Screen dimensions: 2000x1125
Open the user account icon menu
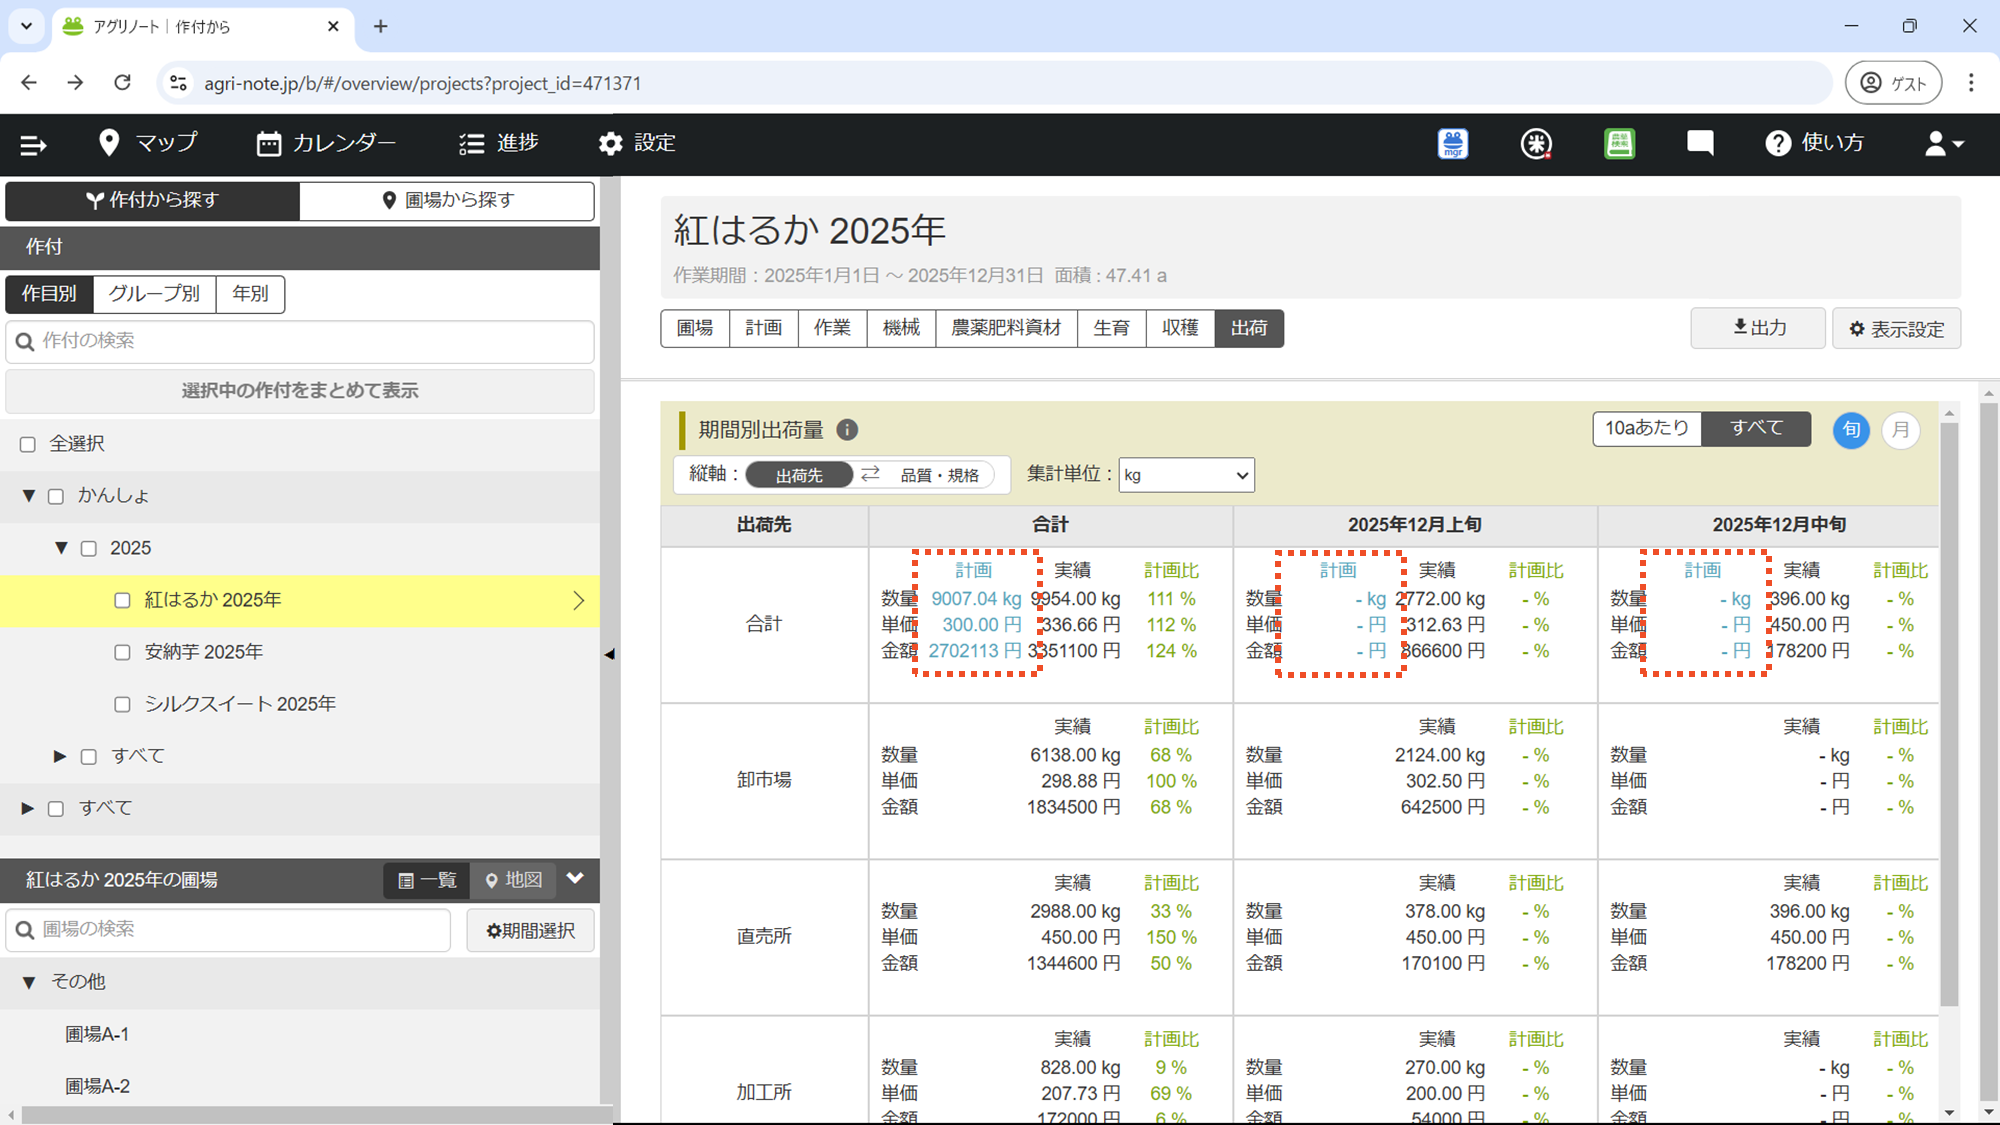(1943, 144)
